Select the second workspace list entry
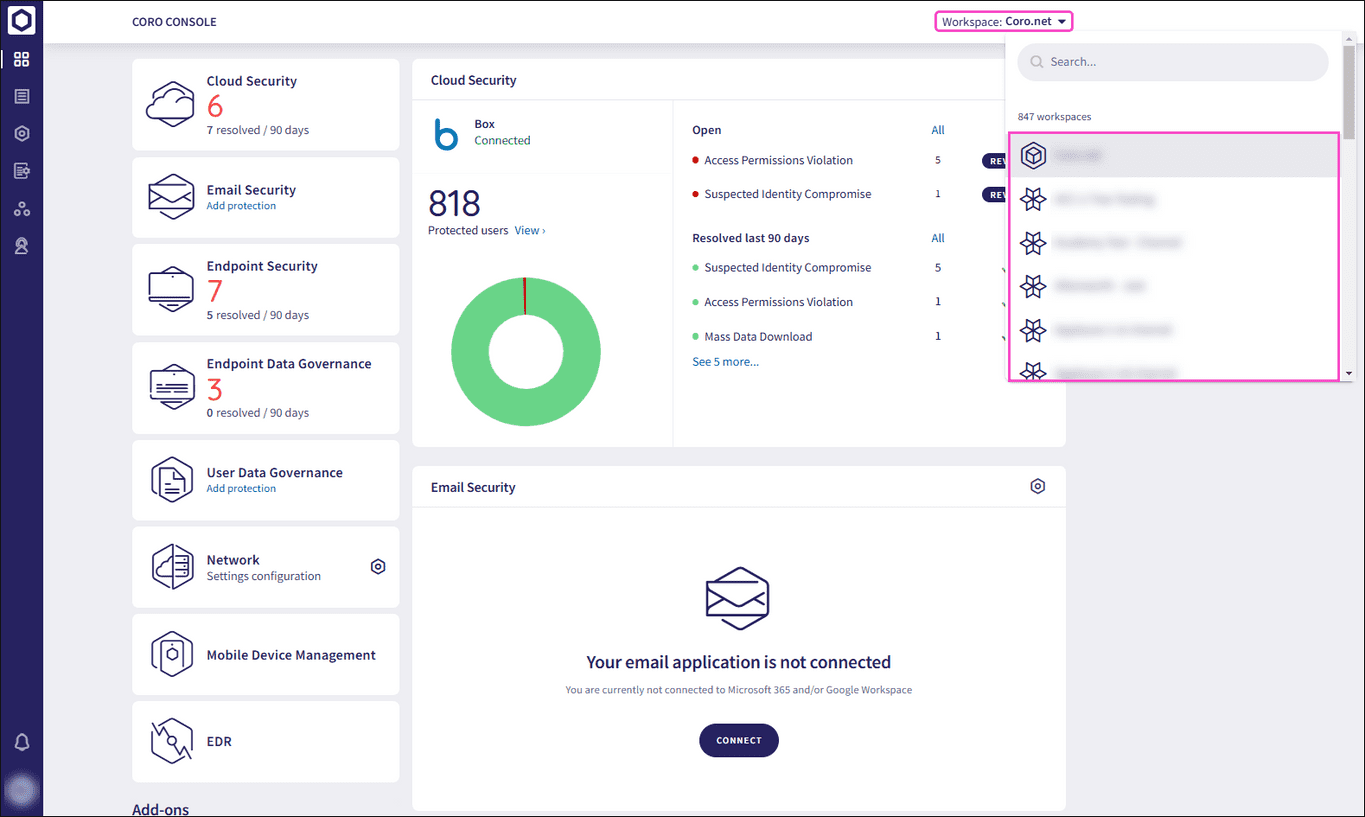The height and width of the screenshot is (817, 1365). pos(1173,200)
